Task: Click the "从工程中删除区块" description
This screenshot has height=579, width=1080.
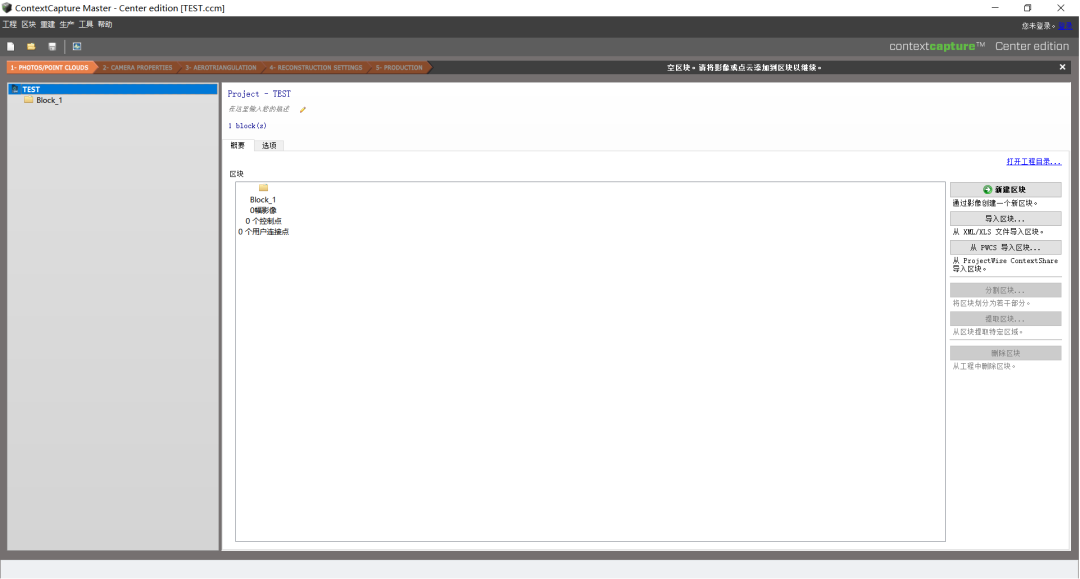Action: [984, 367]
